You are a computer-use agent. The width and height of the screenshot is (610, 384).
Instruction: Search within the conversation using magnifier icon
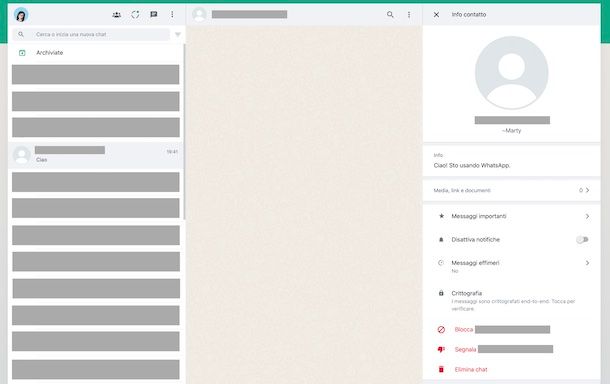click(390, 15)
